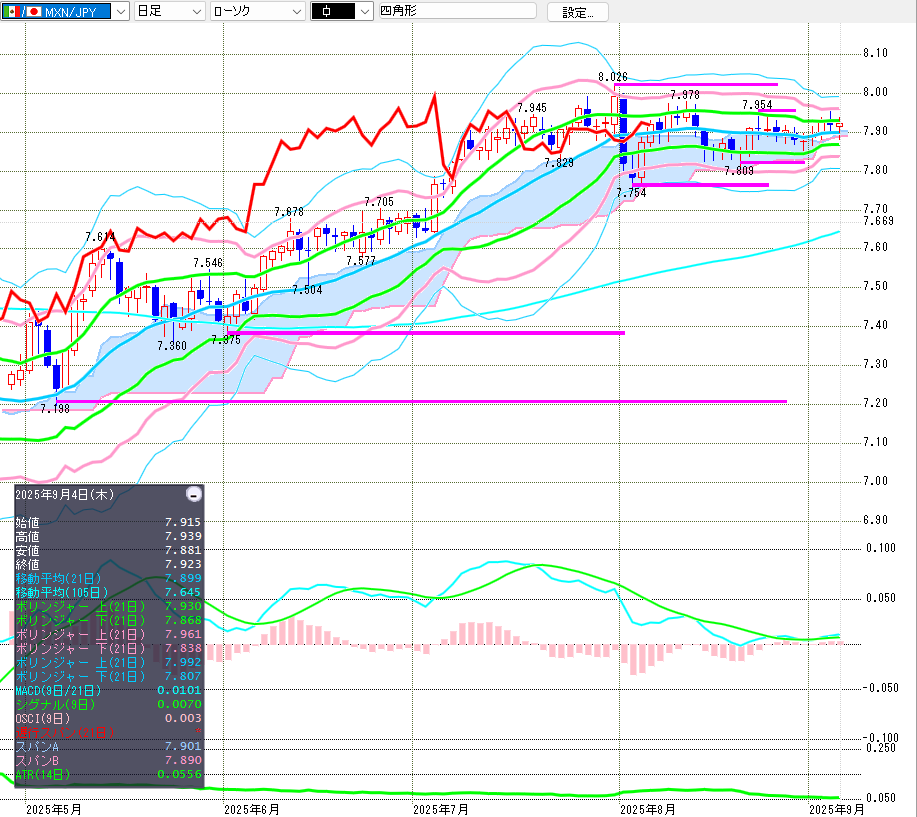Click the 設定... button

point(577,12)
